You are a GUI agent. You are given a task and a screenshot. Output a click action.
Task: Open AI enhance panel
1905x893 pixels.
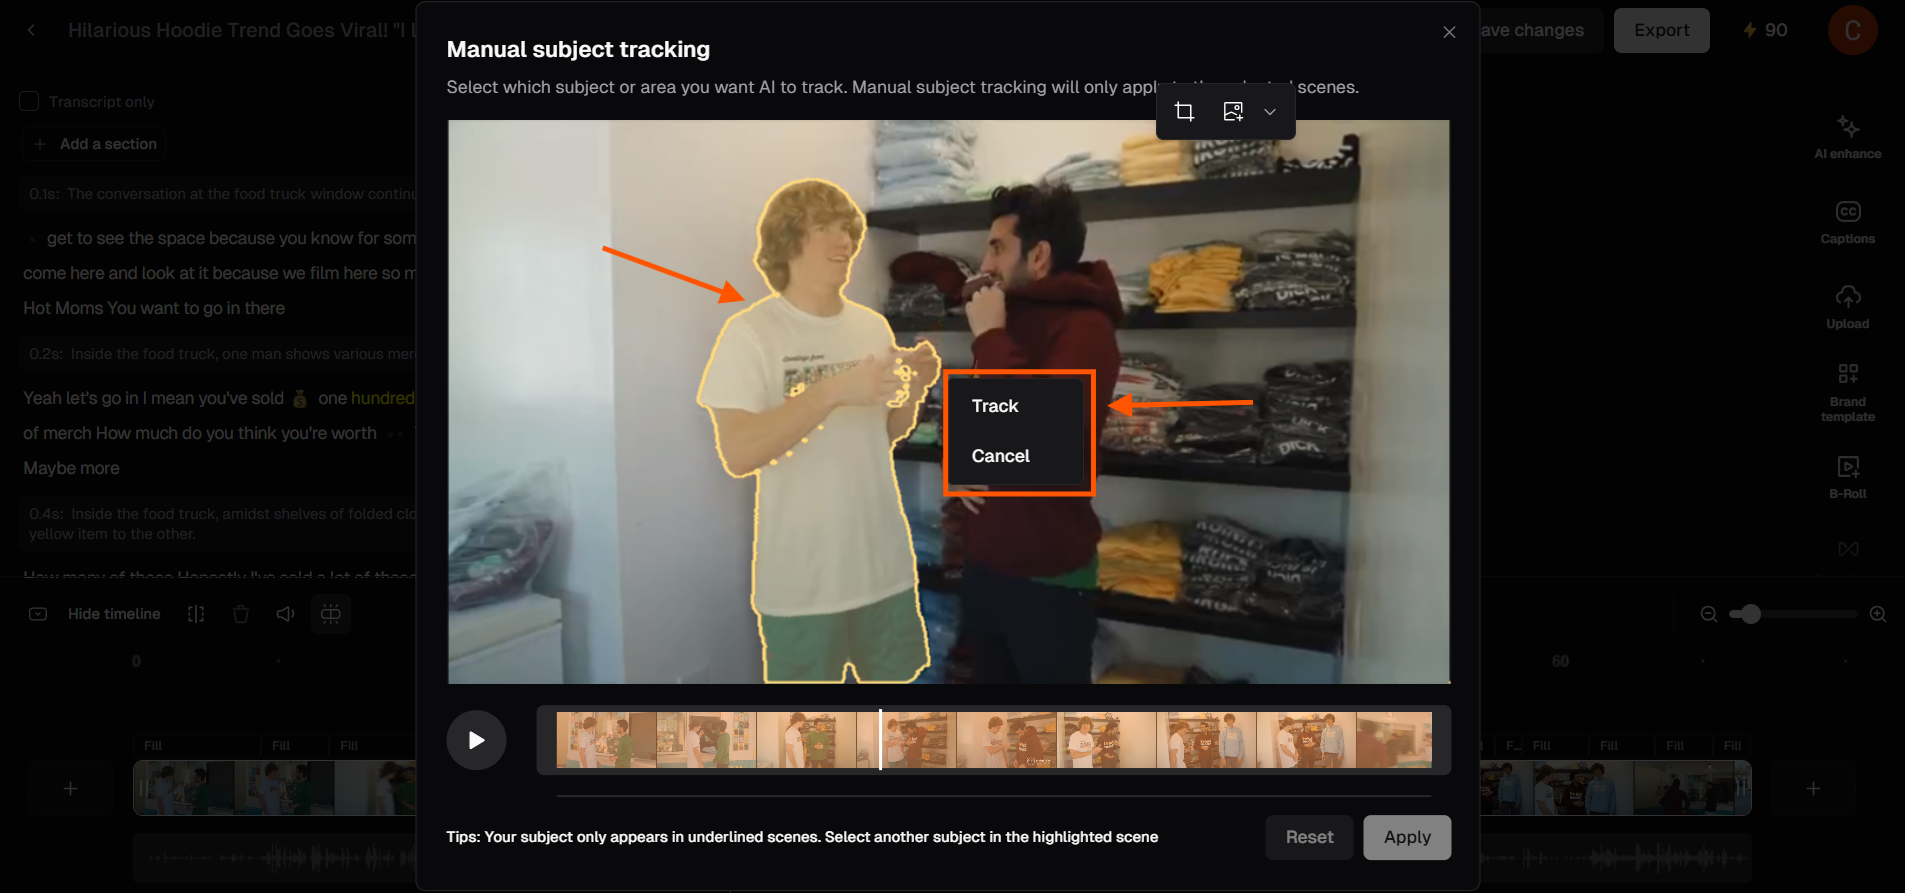1847,137
